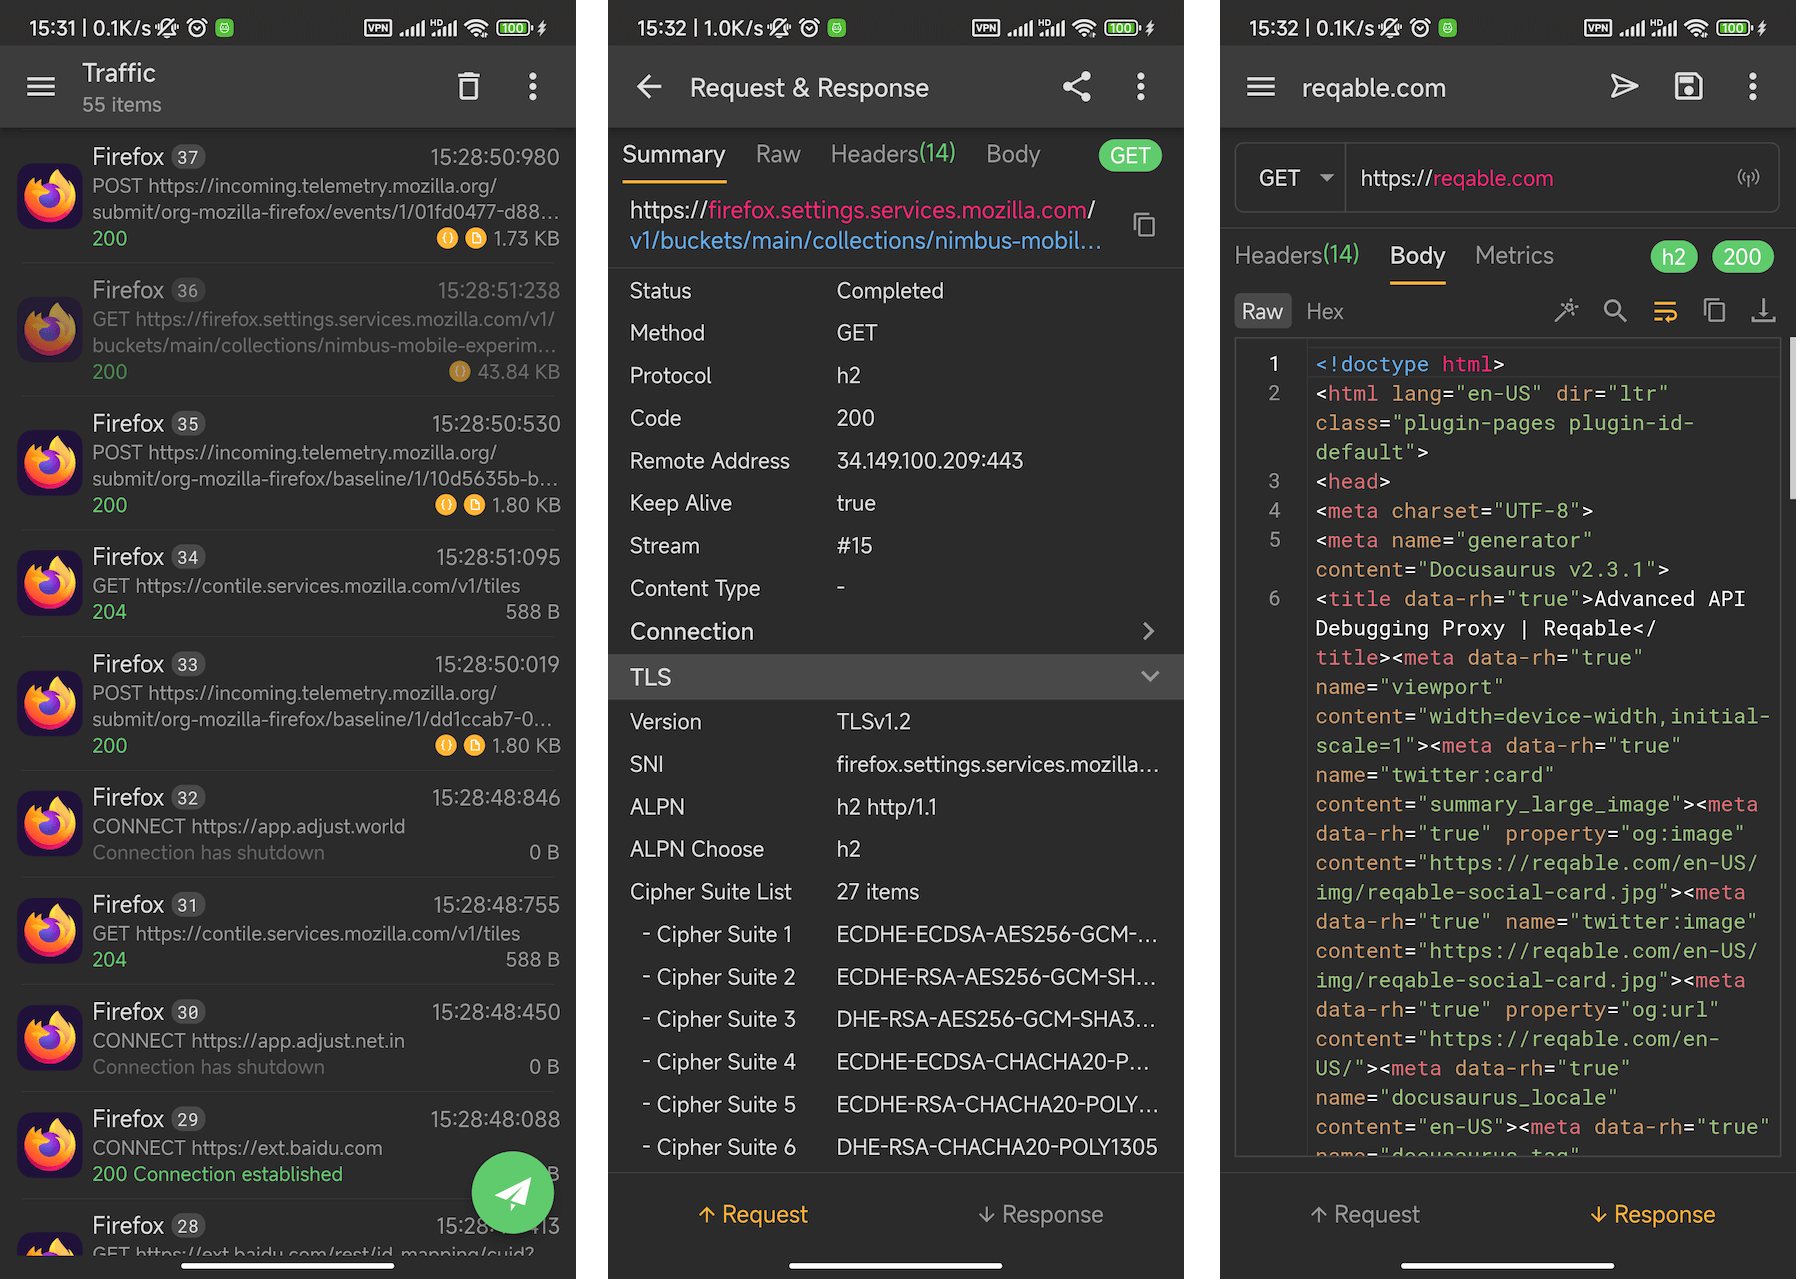The image size is (1800, 1280).
Task: Tap the firefox.settings.services.mozilla.com URL text
Action: coord(898,210)
